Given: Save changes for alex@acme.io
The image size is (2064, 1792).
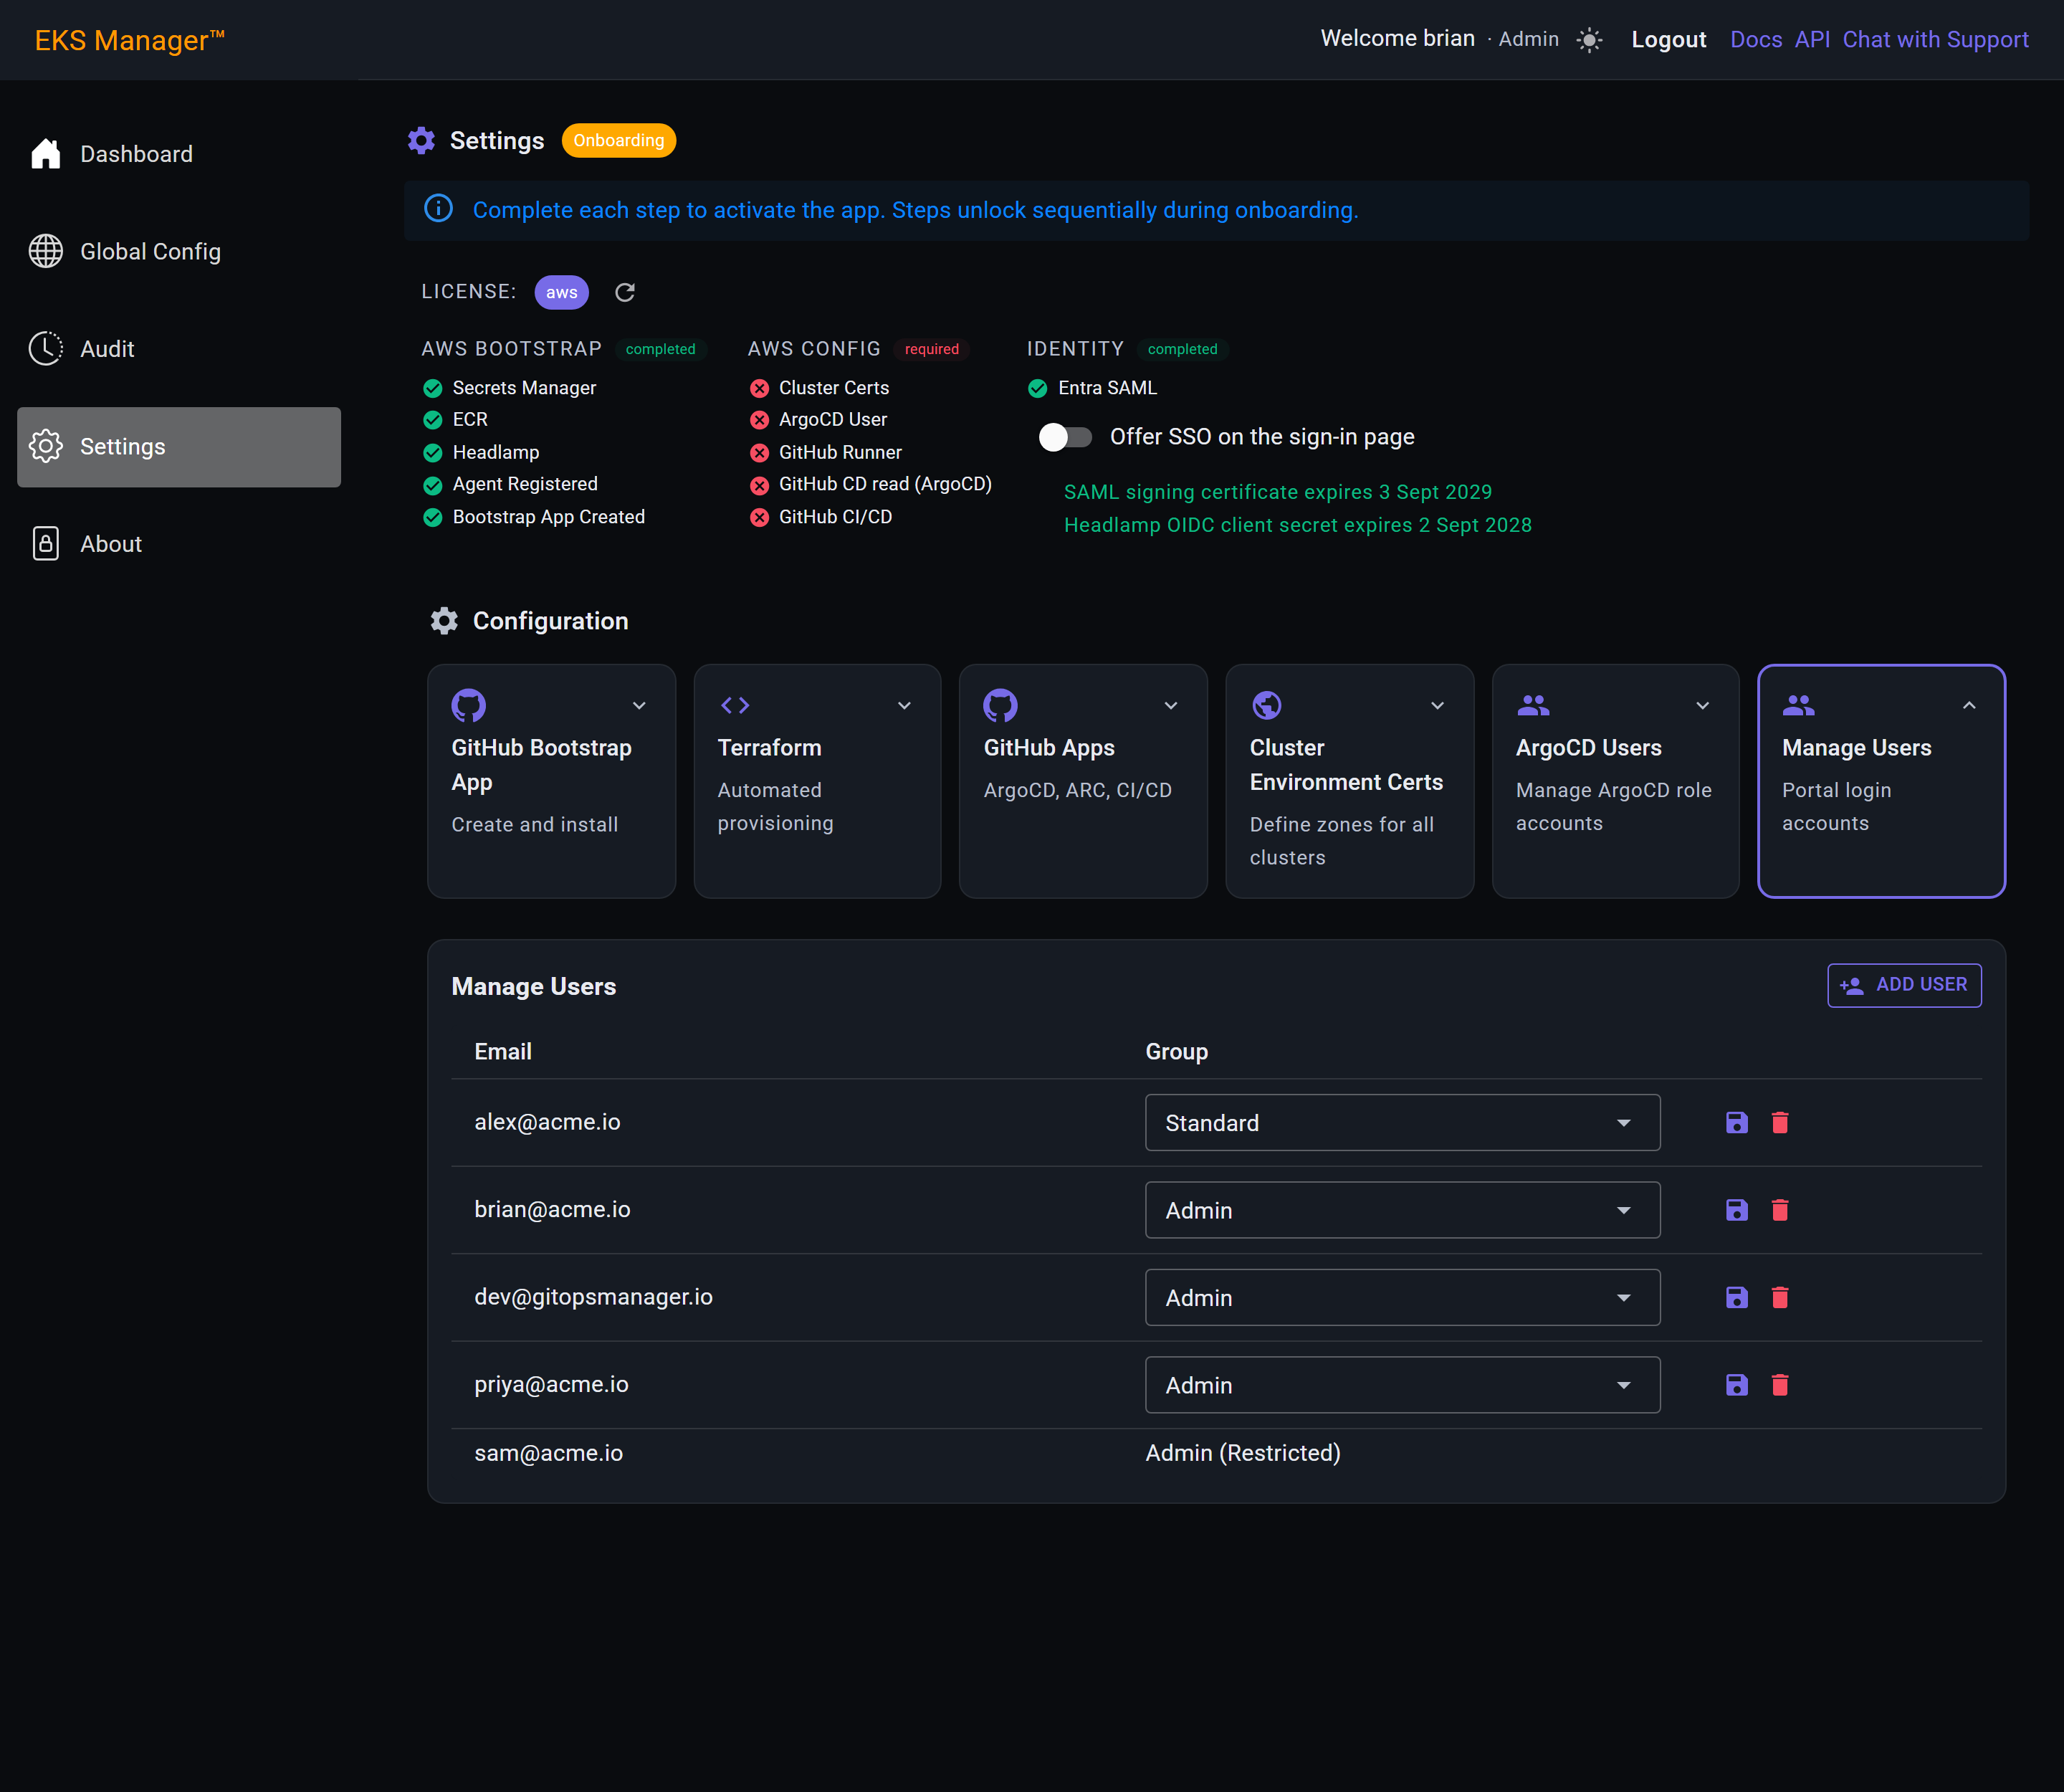Looking at the screenshot, I should tap(1737, 1122).
